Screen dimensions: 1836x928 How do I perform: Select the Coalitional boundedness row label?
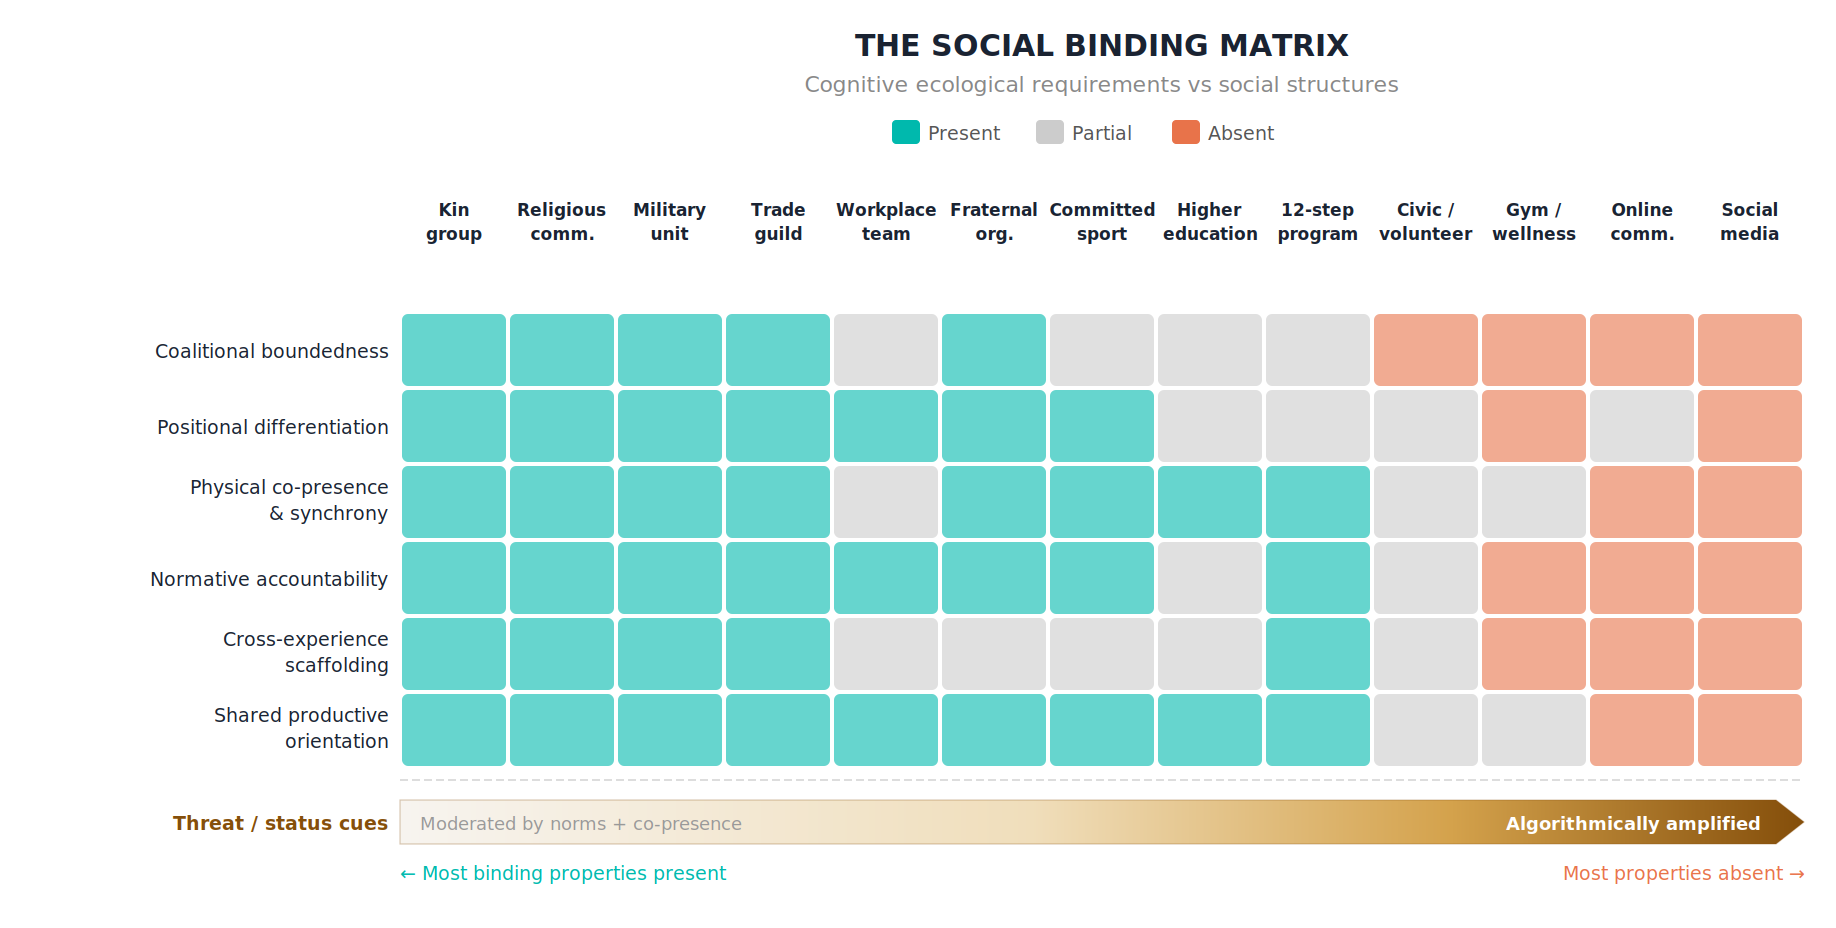point(272,351)
